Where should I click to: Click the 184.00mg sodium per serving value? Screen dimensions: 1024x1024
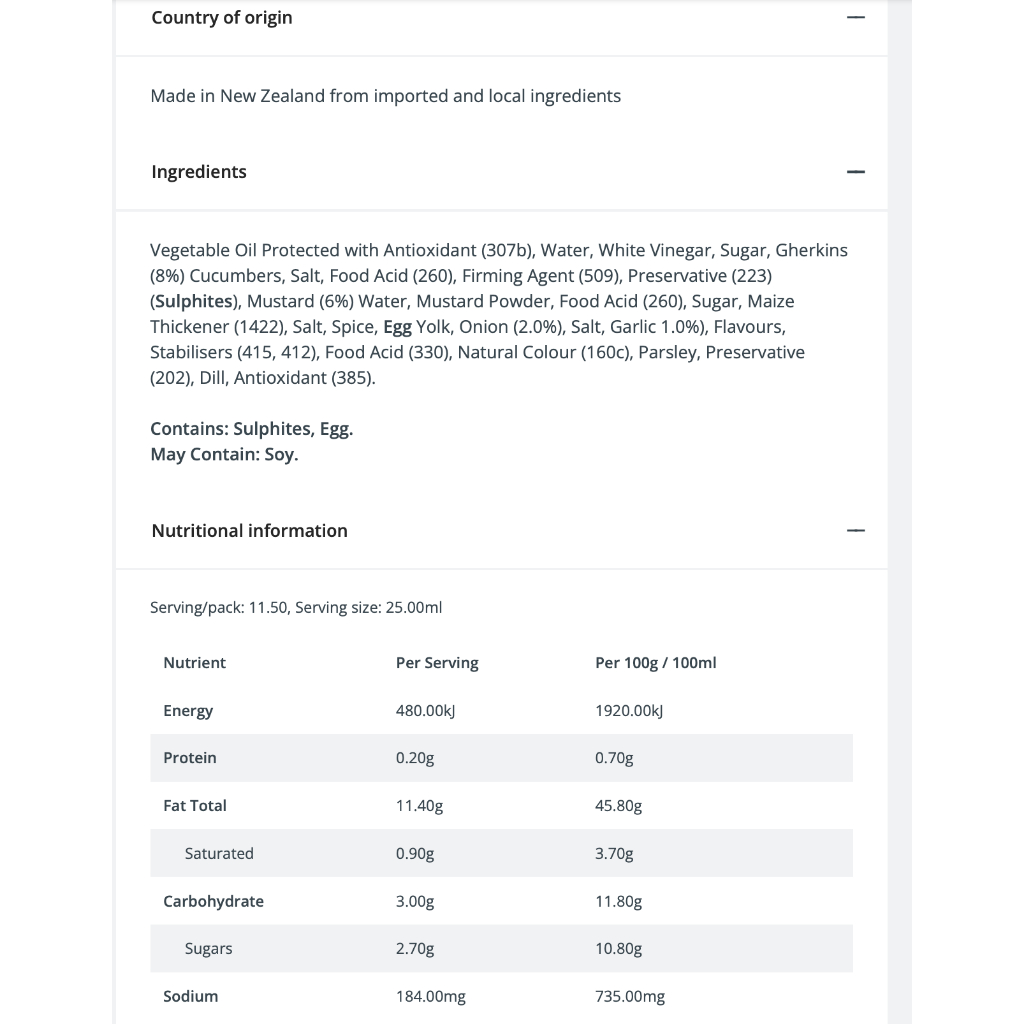coord(431,997)
